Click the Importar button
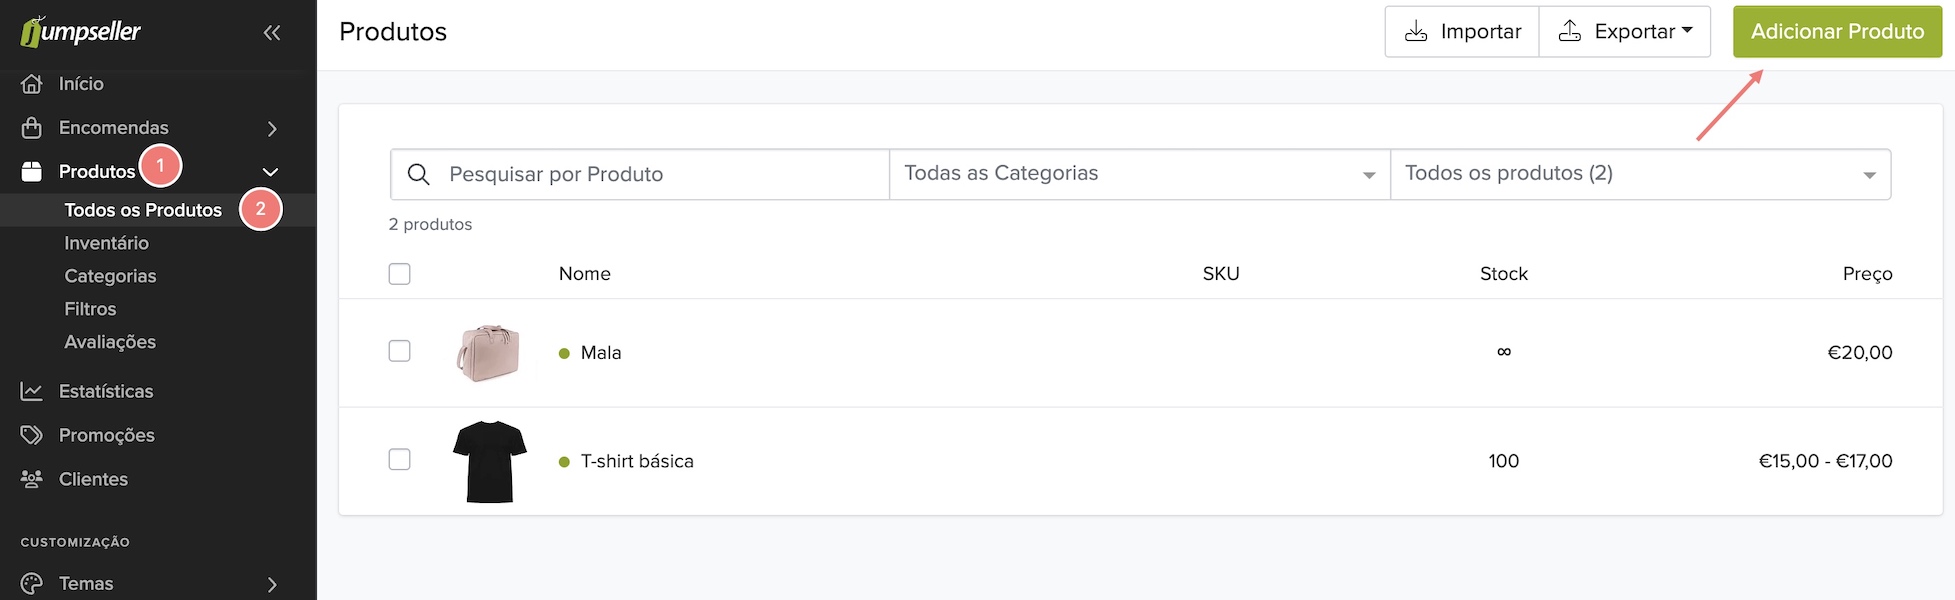The height and width of the screenshot is (600, 1955). tap(1462, 31)
